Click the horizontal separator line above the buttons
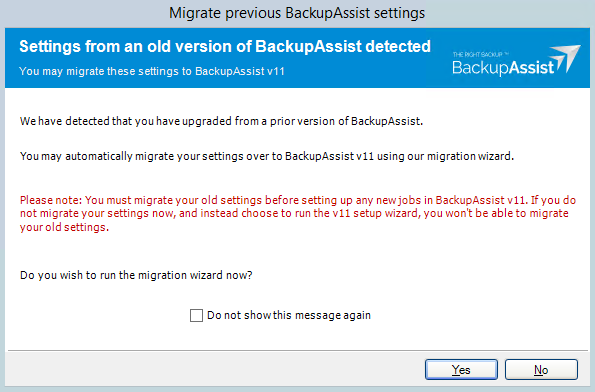The height and width of the screenshot is (392, 595). tap(298, 350)
